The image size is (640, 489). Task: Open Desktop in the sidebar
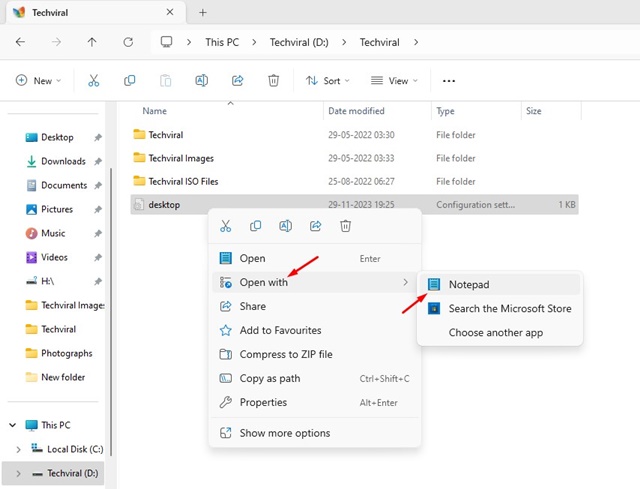57,138
